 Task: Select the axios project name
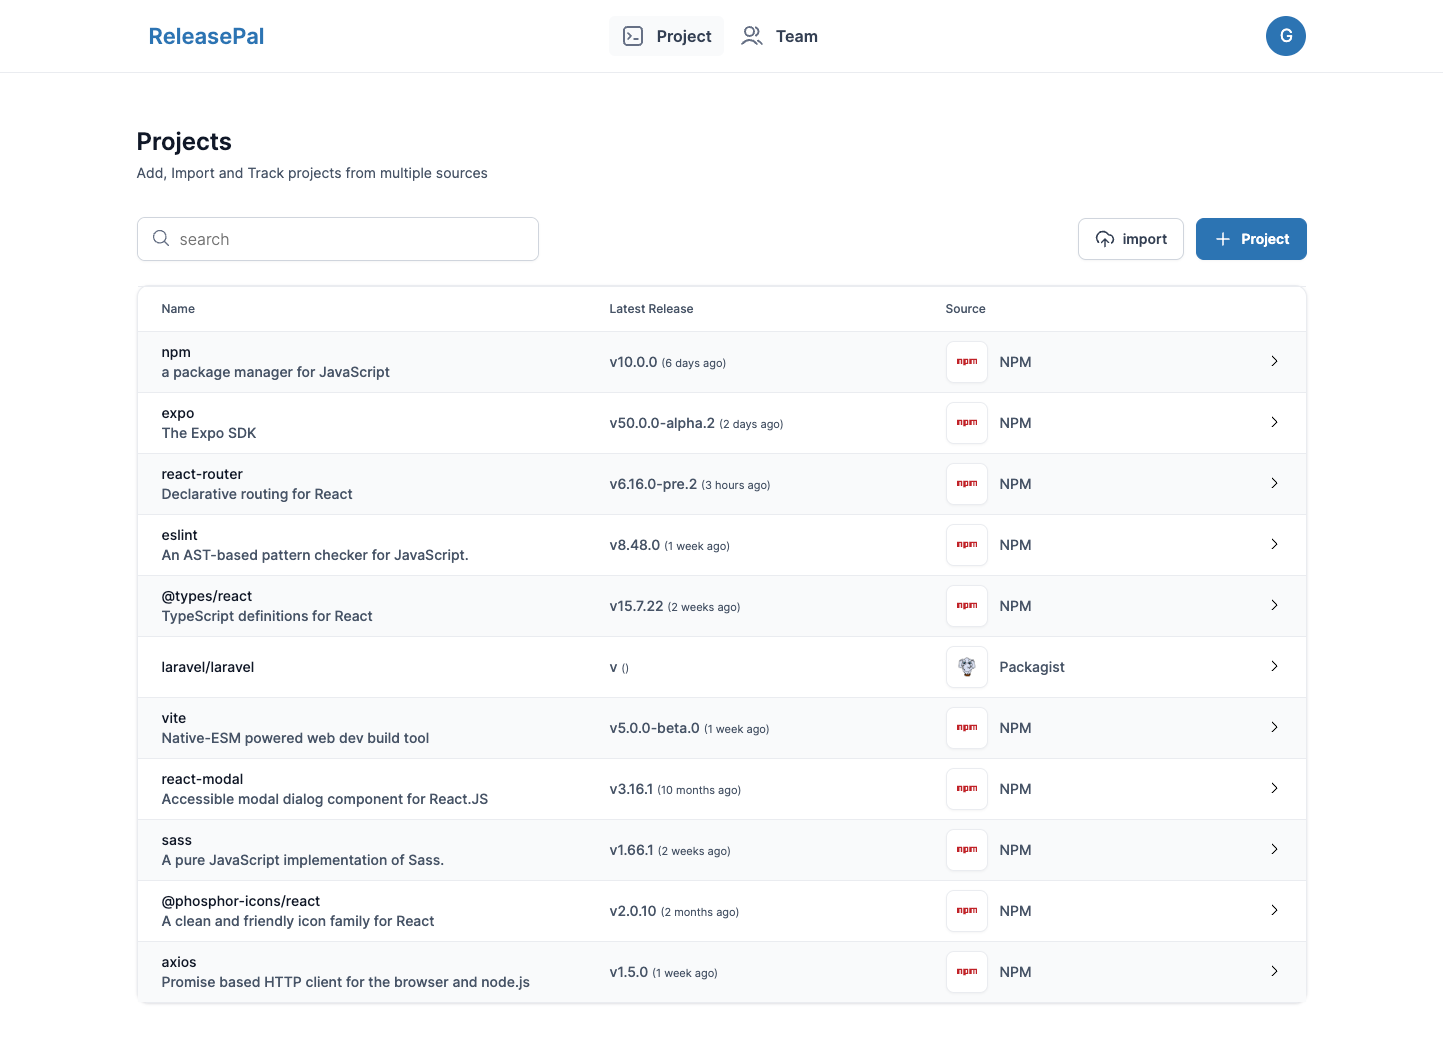tap(179, 962)
